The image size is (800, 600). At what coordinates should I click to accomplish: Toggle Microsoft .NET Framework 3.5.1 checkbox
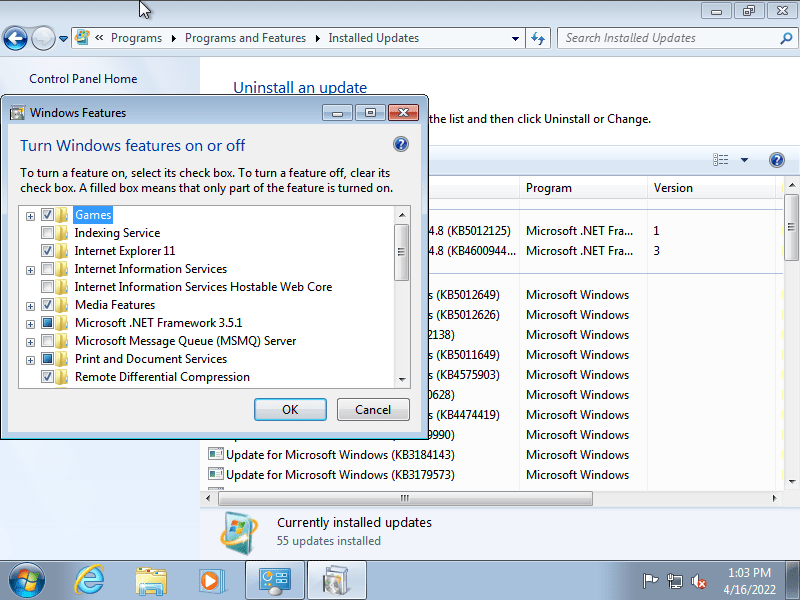47,322
